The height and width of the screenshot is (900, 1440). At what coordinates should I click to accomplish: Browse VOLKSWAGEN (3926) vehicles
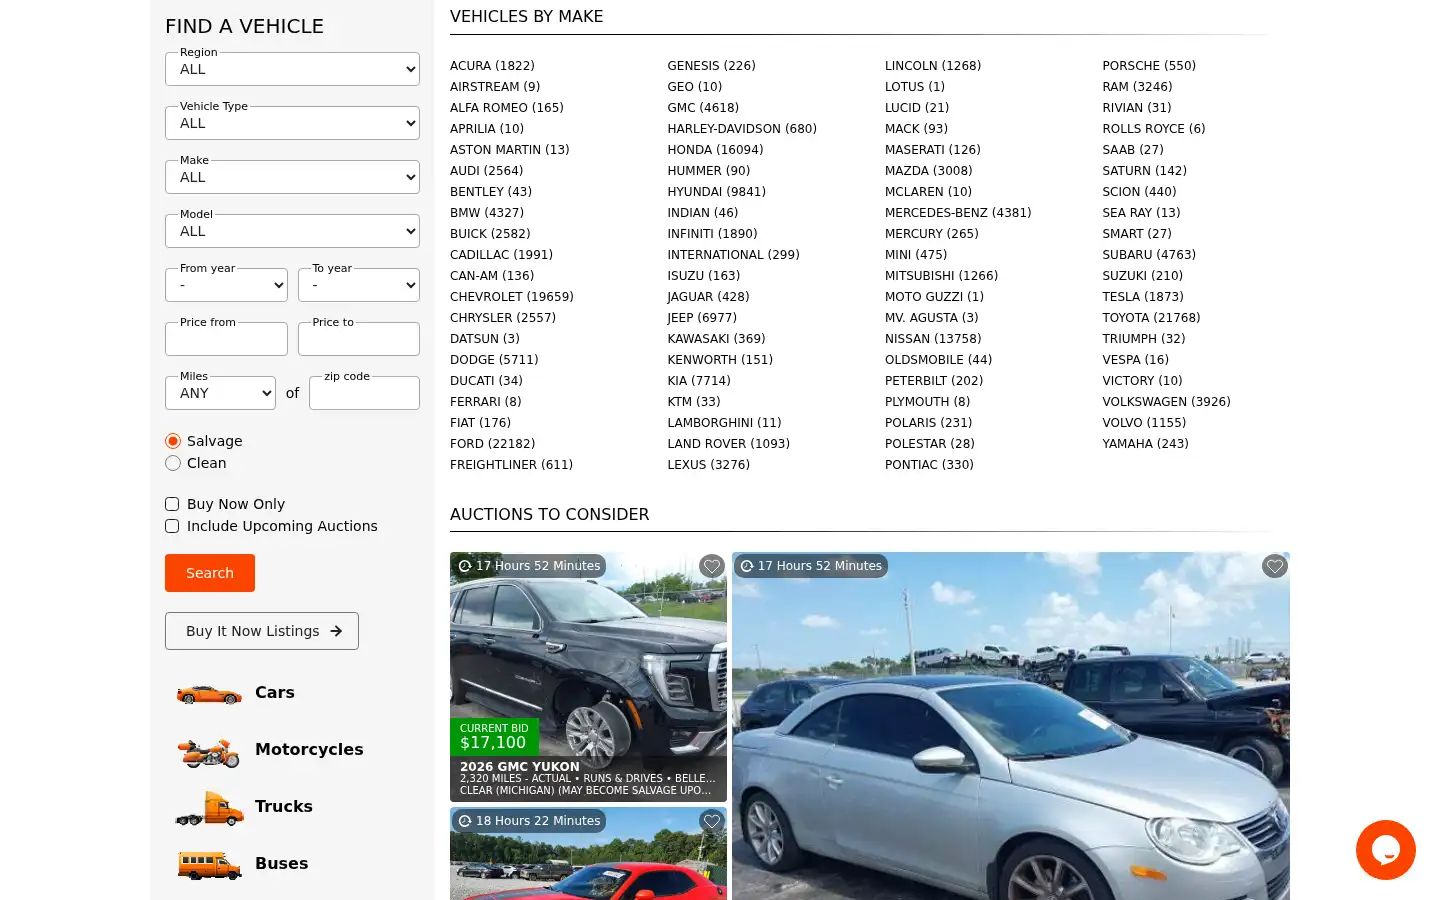tap(1166, 402)
